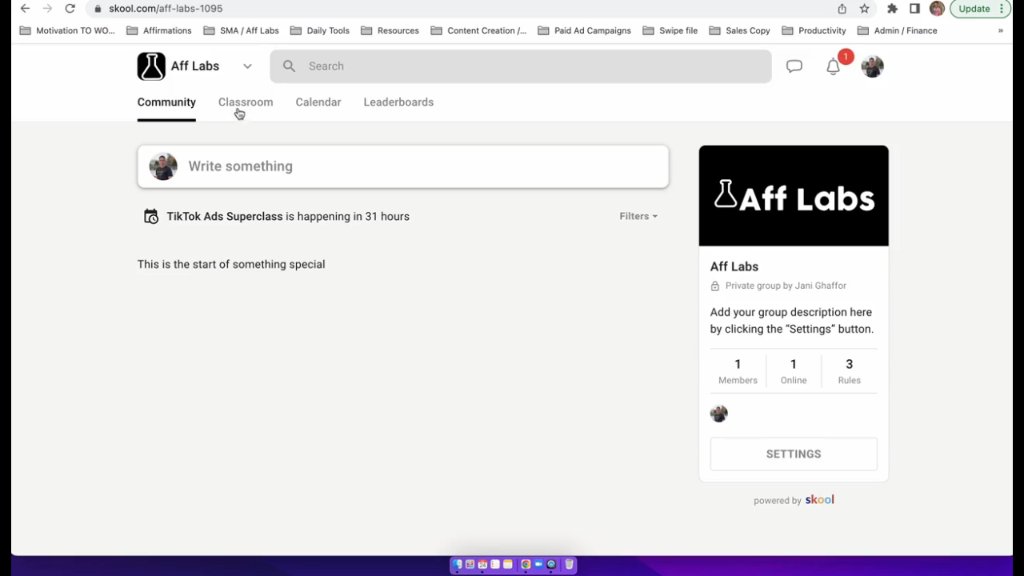Open the Daily Tools bookmark folder
The width and height of the screenshot is (1024, 576).
320,31
